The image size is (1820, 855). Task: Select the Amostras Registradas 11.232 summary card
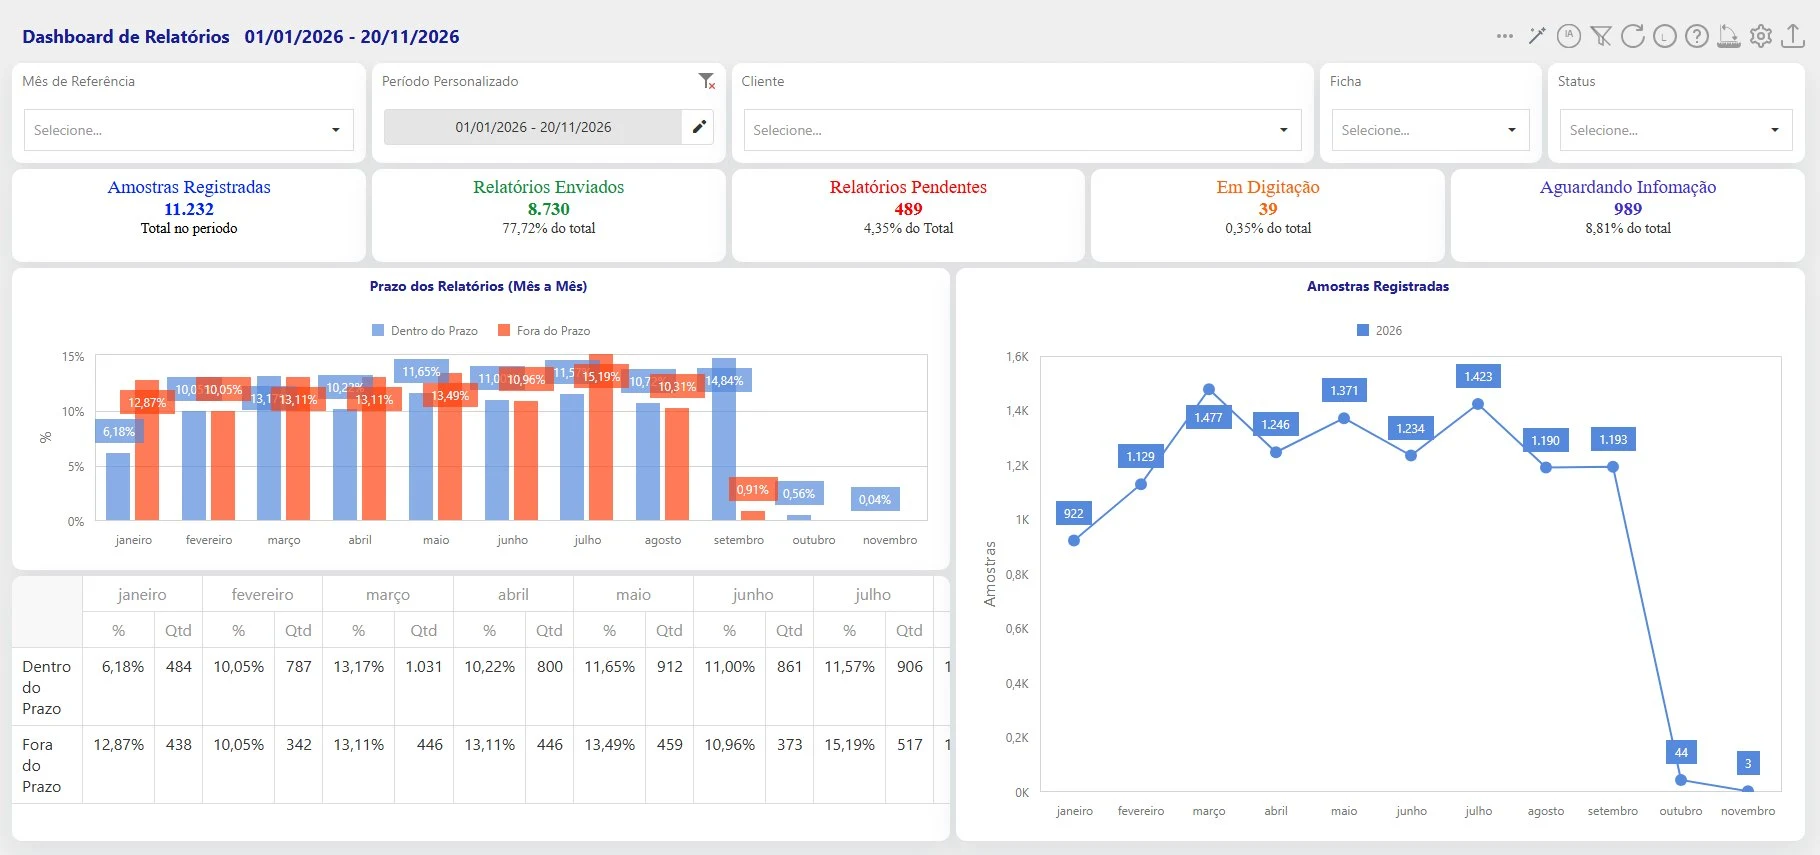click(189, 215)
